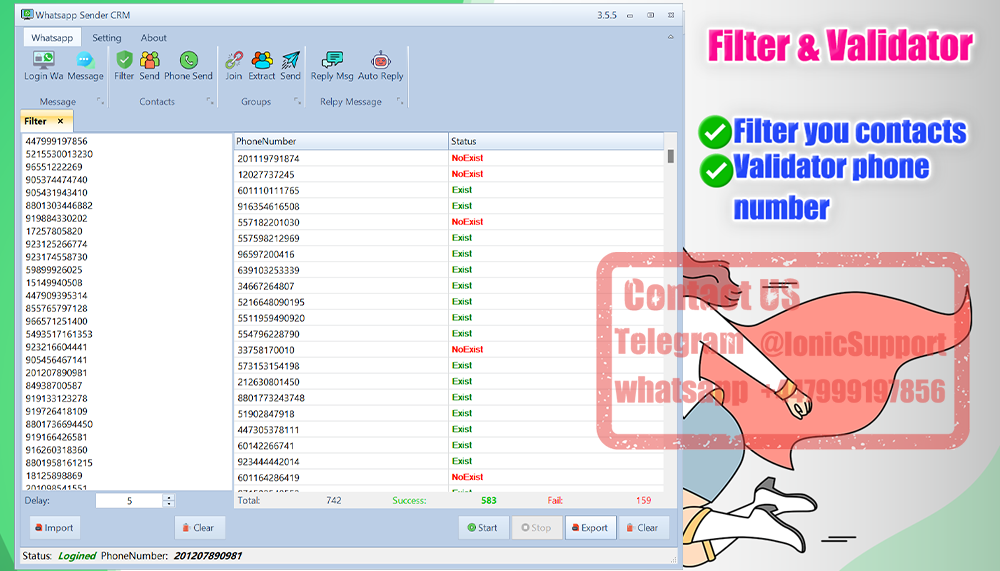This screenshot has height=571, width=1000.
Task: Click 8801303446882 in the input list
Action: [59, 205]
